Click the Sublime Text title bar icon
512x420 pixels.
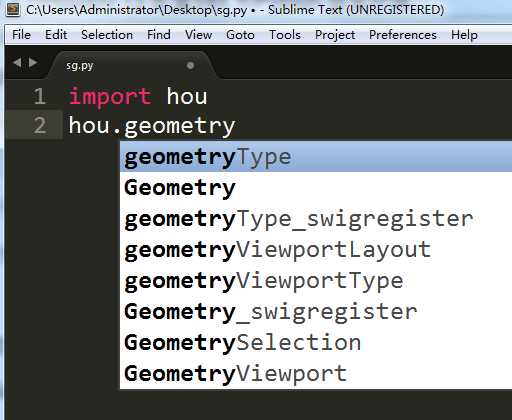pos(13,9)
